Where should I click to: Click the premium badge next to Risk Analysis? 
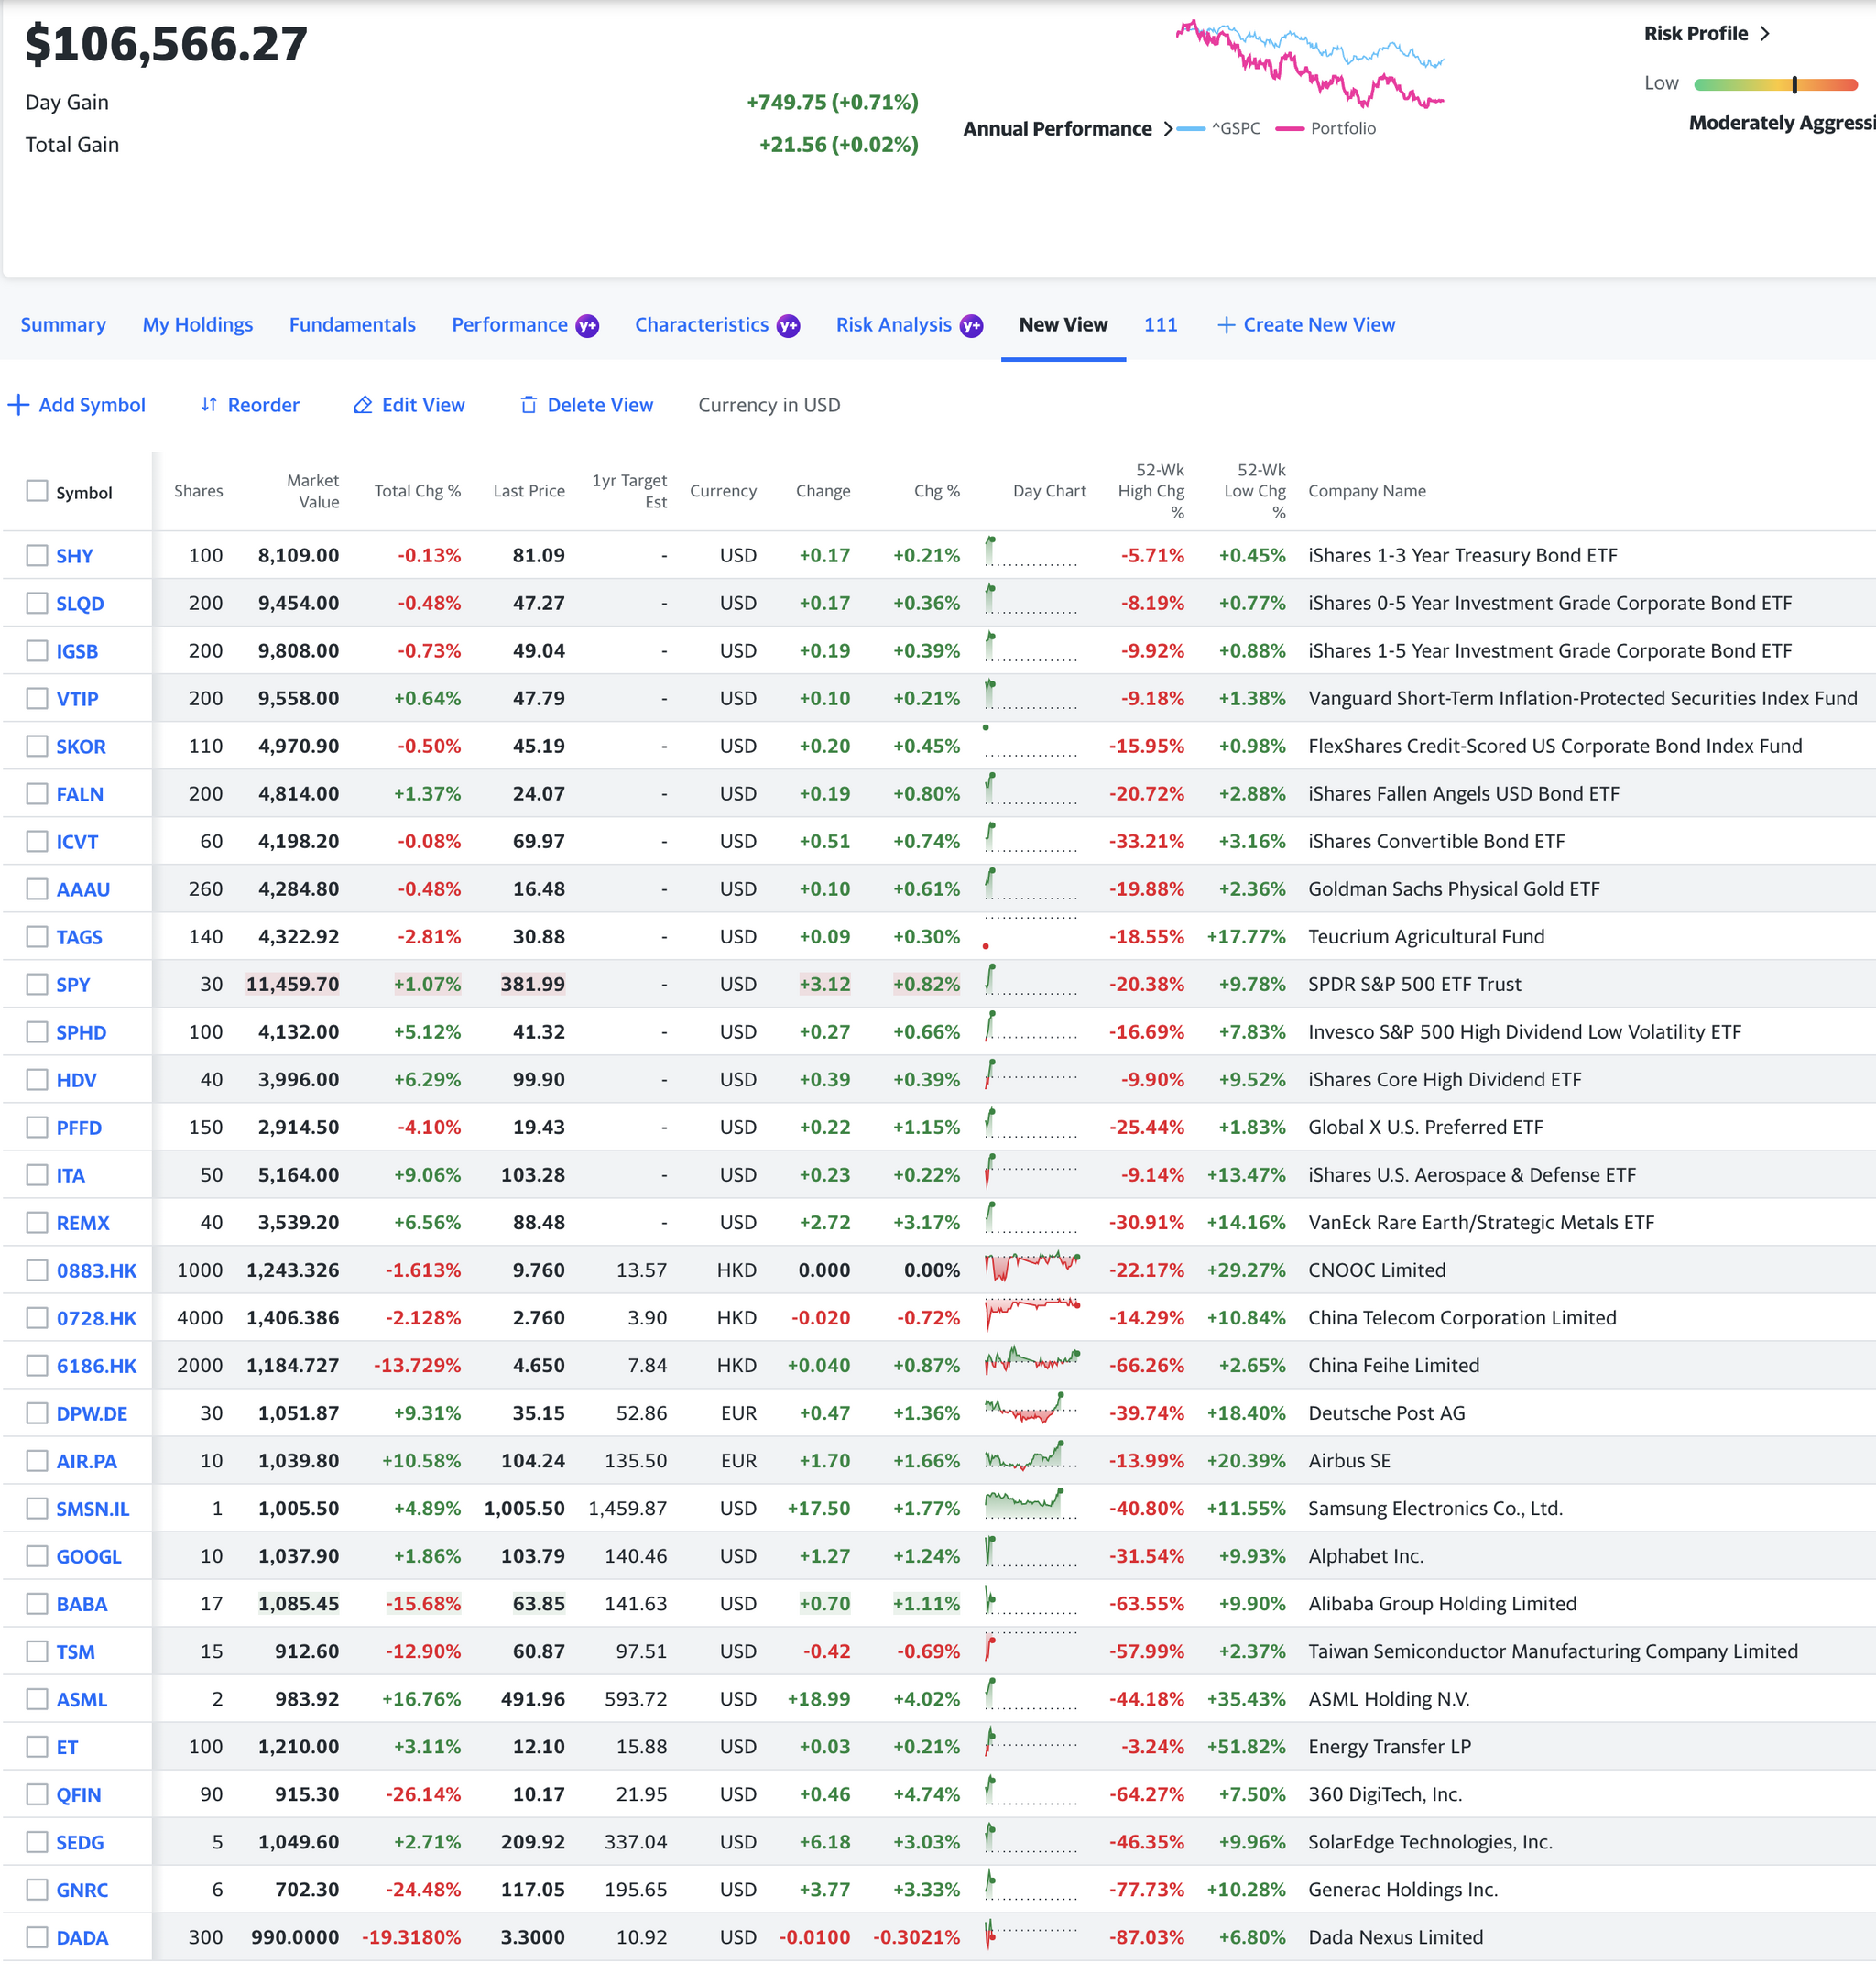(971, 326)
